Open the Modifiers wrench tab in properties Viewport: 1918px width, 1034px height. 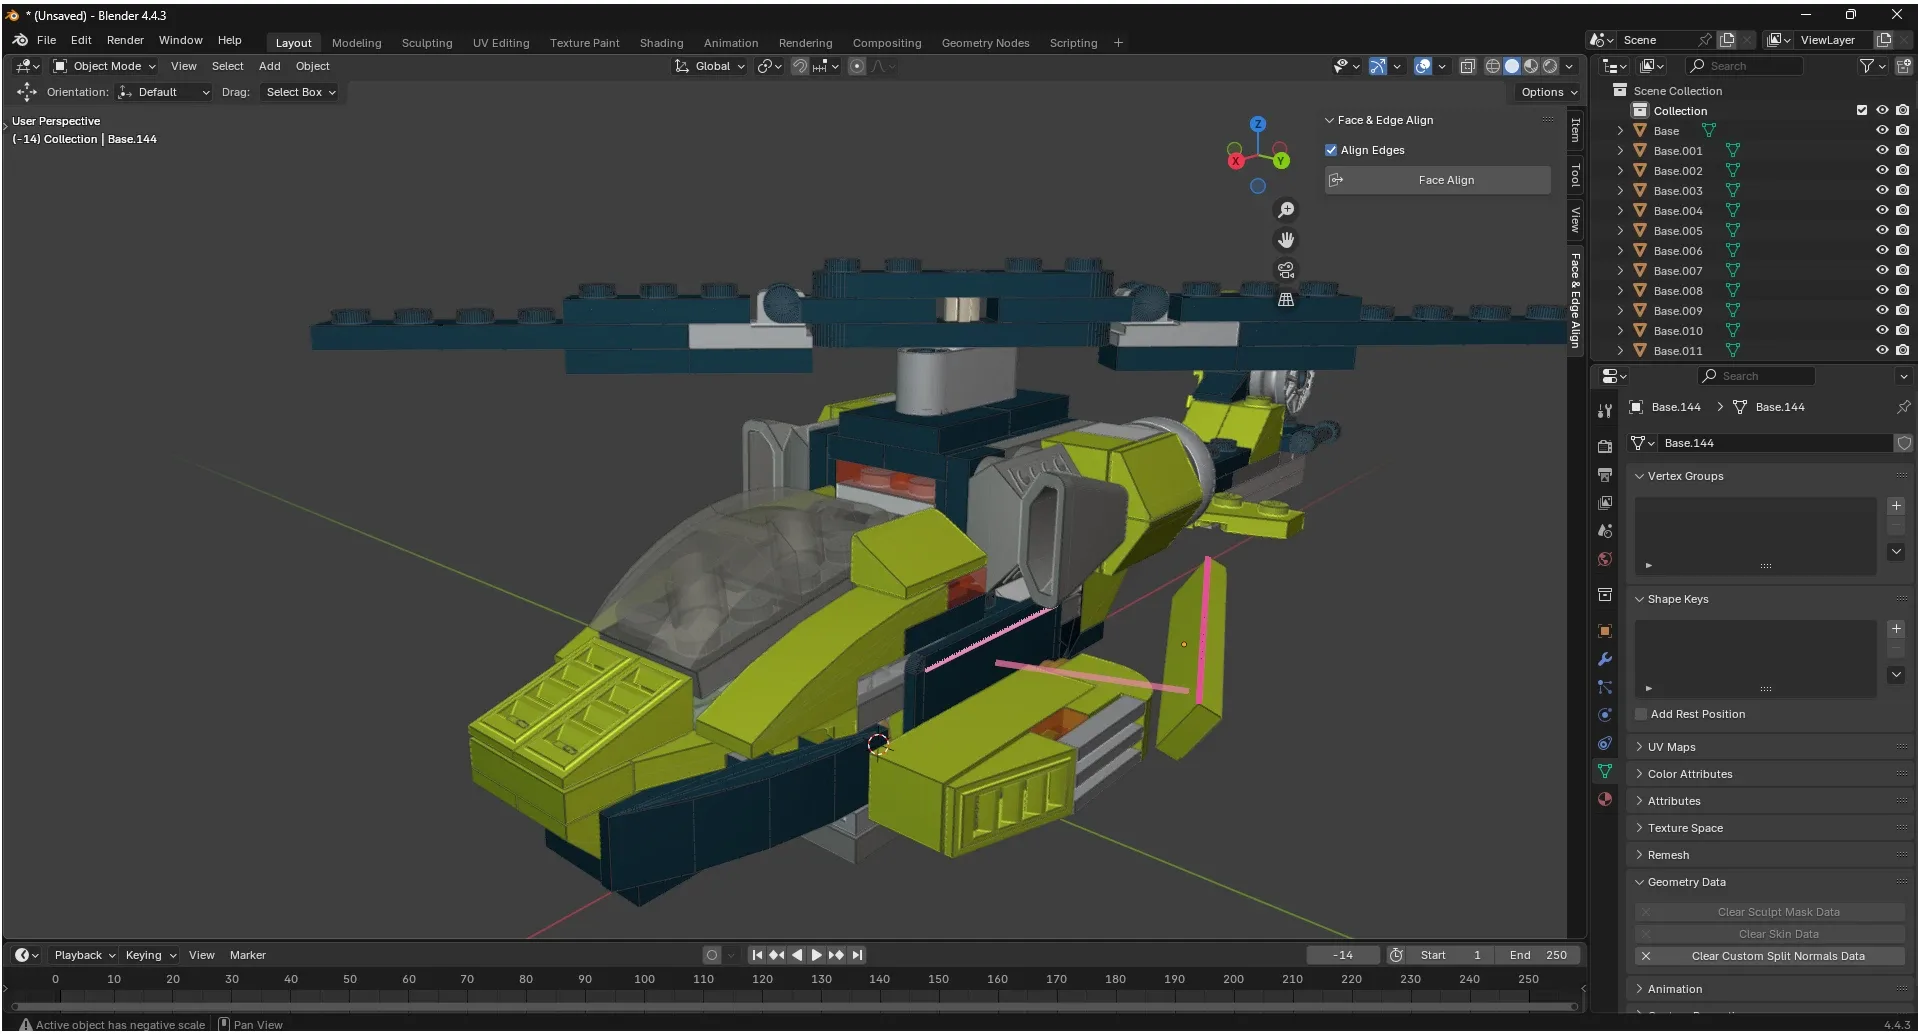pos(1605,659)
